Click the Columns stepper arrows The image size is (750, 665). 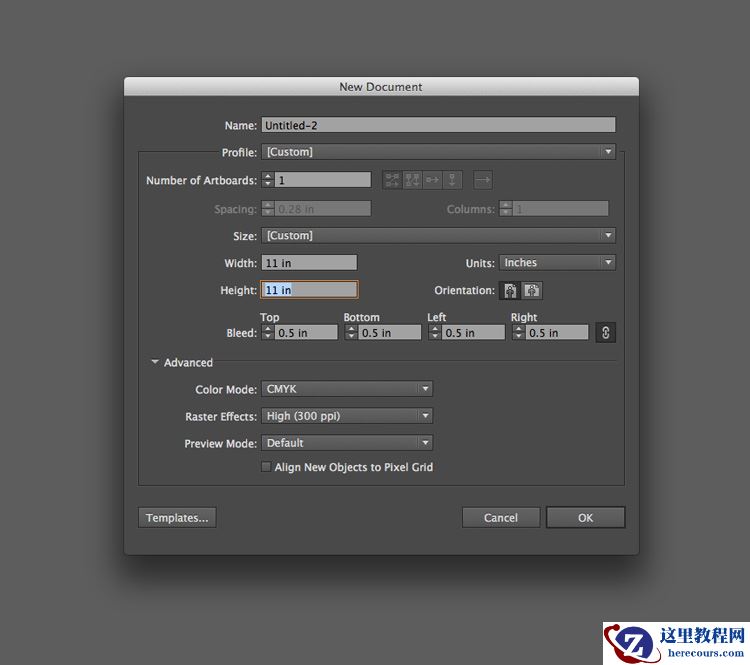506,209
